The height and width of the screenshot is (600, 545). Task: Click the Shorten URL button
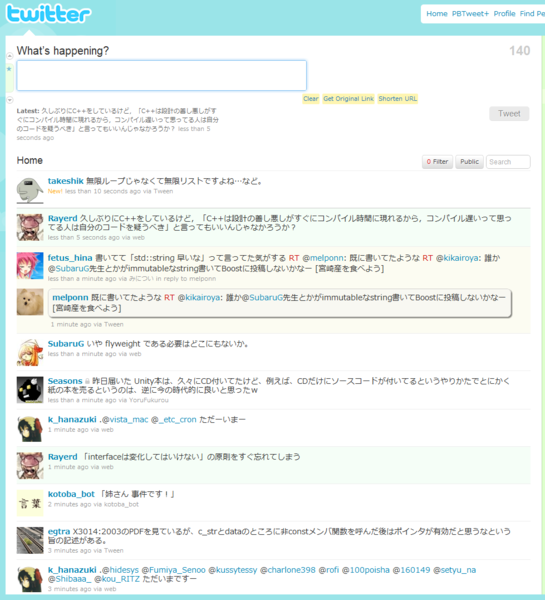pyautogui.click(x=398, y=99)
